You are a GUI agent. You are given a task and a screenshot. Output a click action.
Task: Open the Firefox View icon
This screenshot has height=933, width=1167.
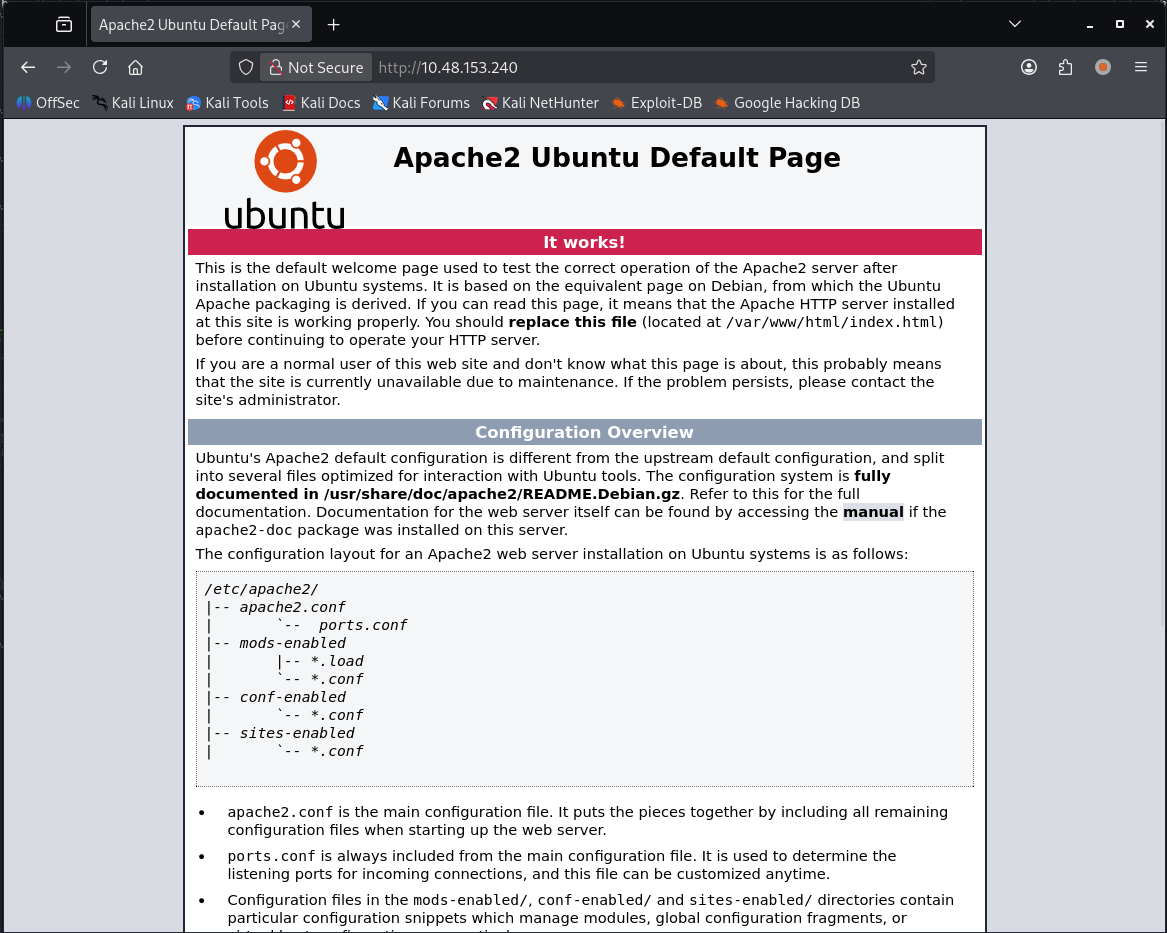64,24
